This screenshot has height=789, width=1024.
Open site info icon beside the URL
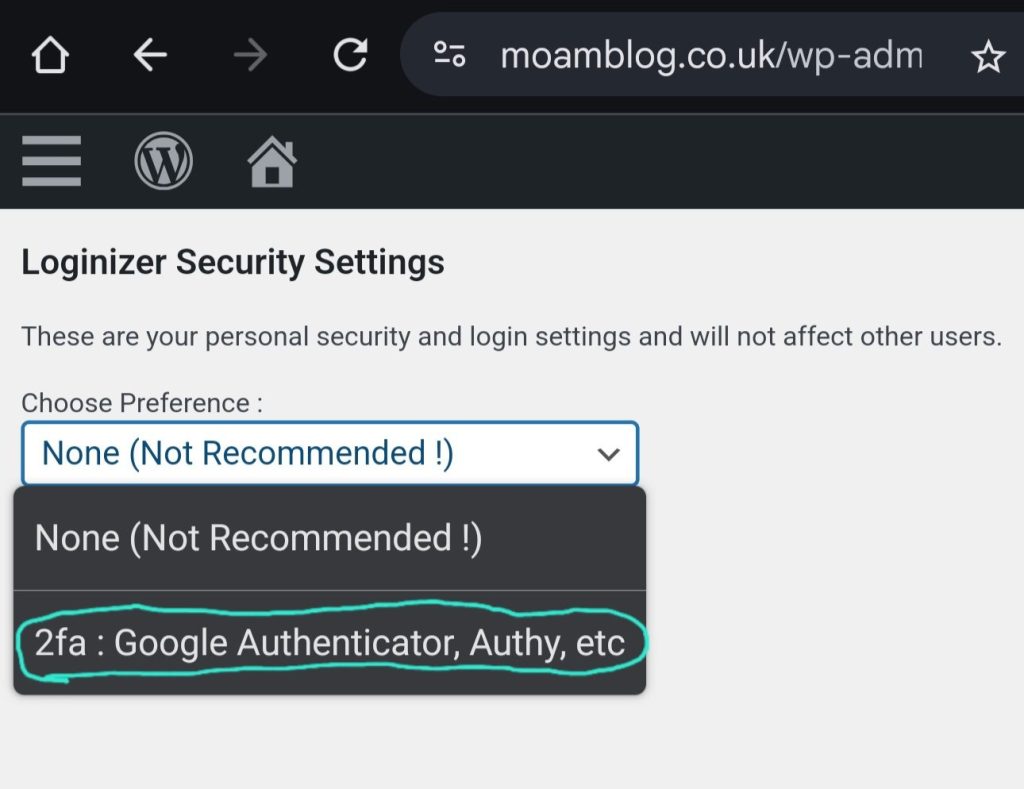coord(449,56)
